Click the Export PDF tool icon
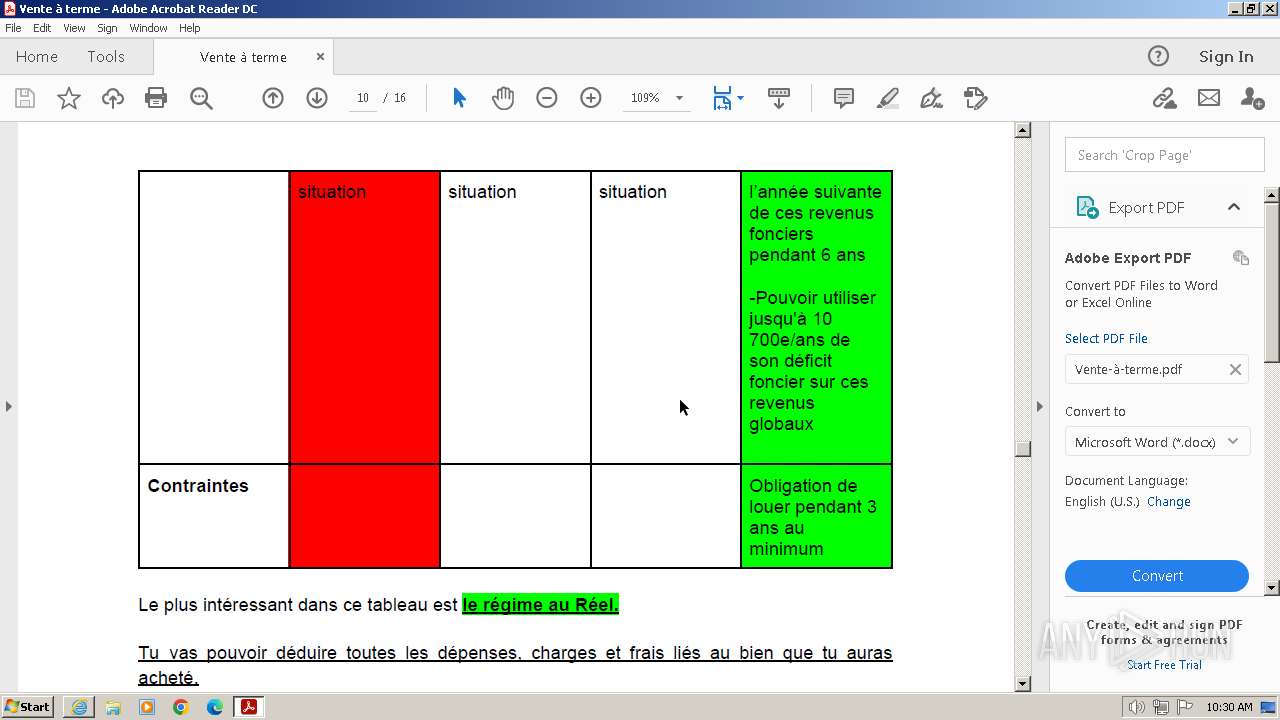1280x720 pixels. [1087, 207]
